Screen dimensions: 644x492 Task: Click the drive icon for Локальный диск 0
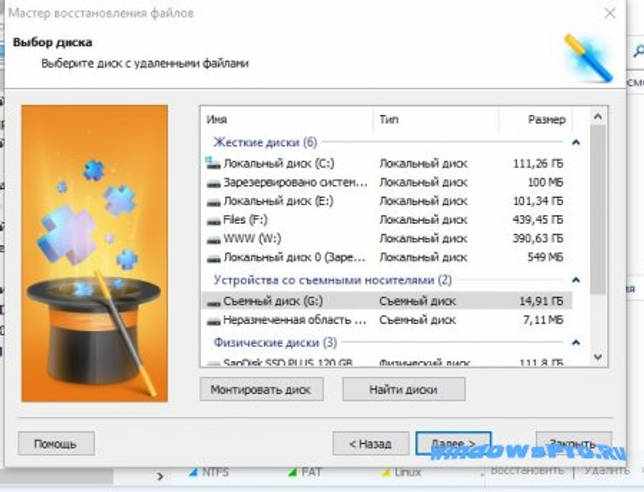pyautogui.click(x=214, y=258)
